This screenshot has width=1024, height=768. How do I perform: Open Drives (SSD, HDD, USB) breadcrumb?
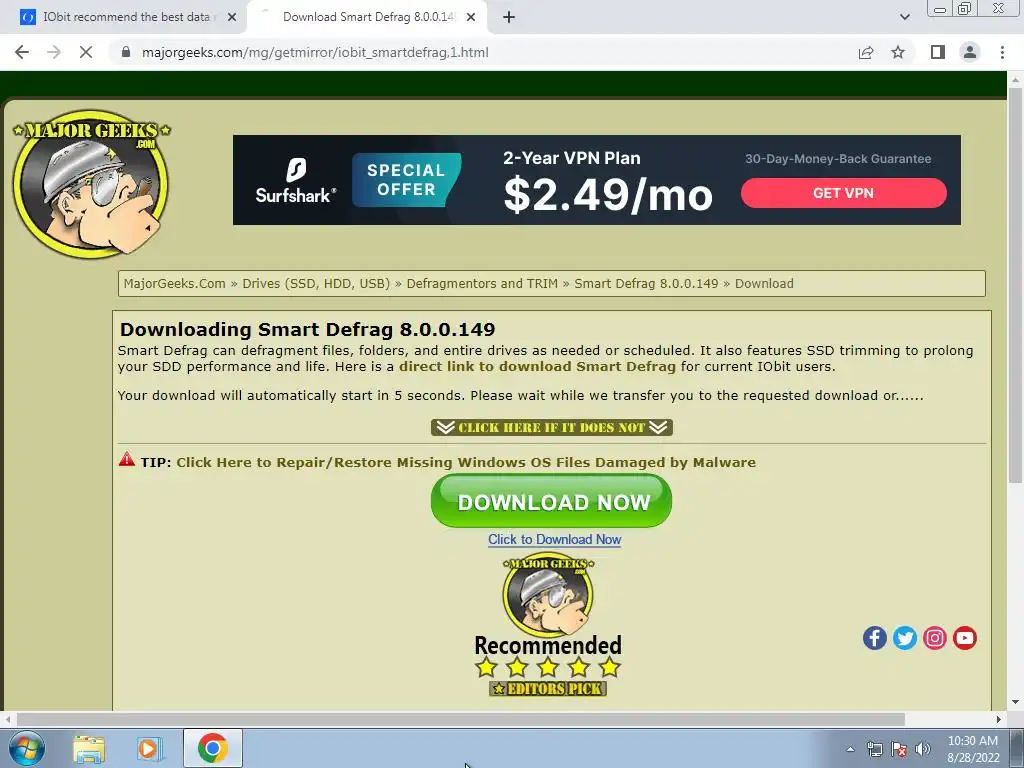[x=316, y=283]
